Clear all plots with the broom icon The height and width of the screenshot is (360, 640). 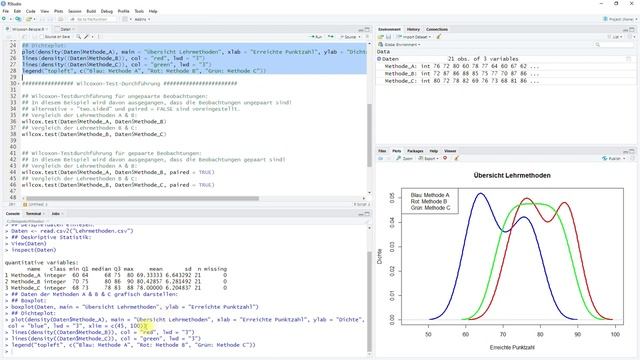pyautogui.click(x=456, y=158)
